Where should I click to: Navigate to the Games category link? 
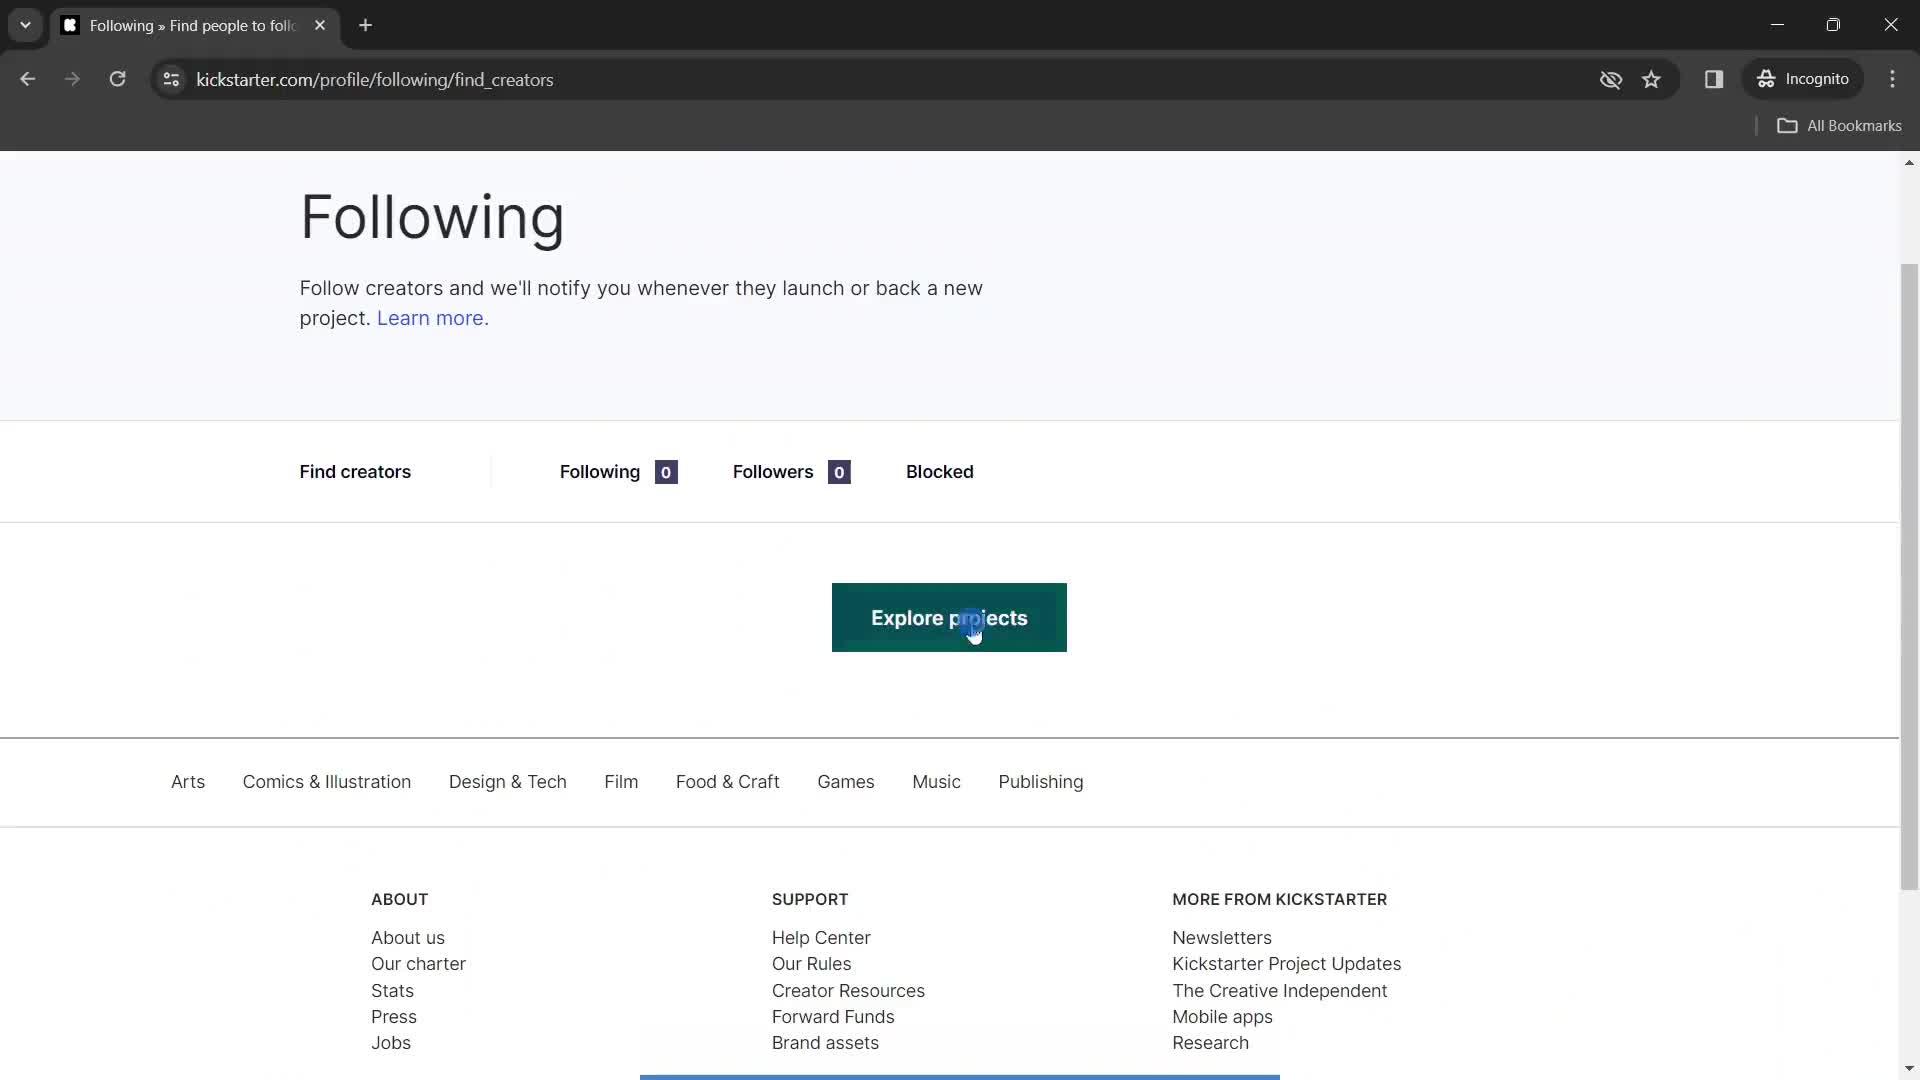pos(845,782)
